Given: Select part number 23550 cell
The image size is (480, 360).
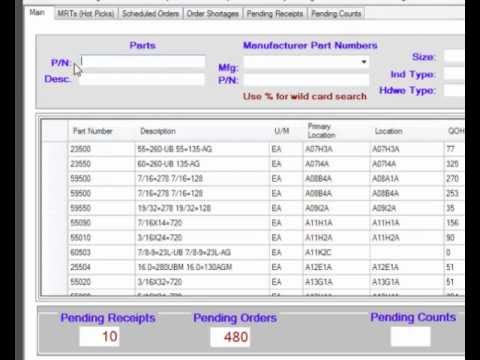Looking at the screenshot, I should (101, 164).
